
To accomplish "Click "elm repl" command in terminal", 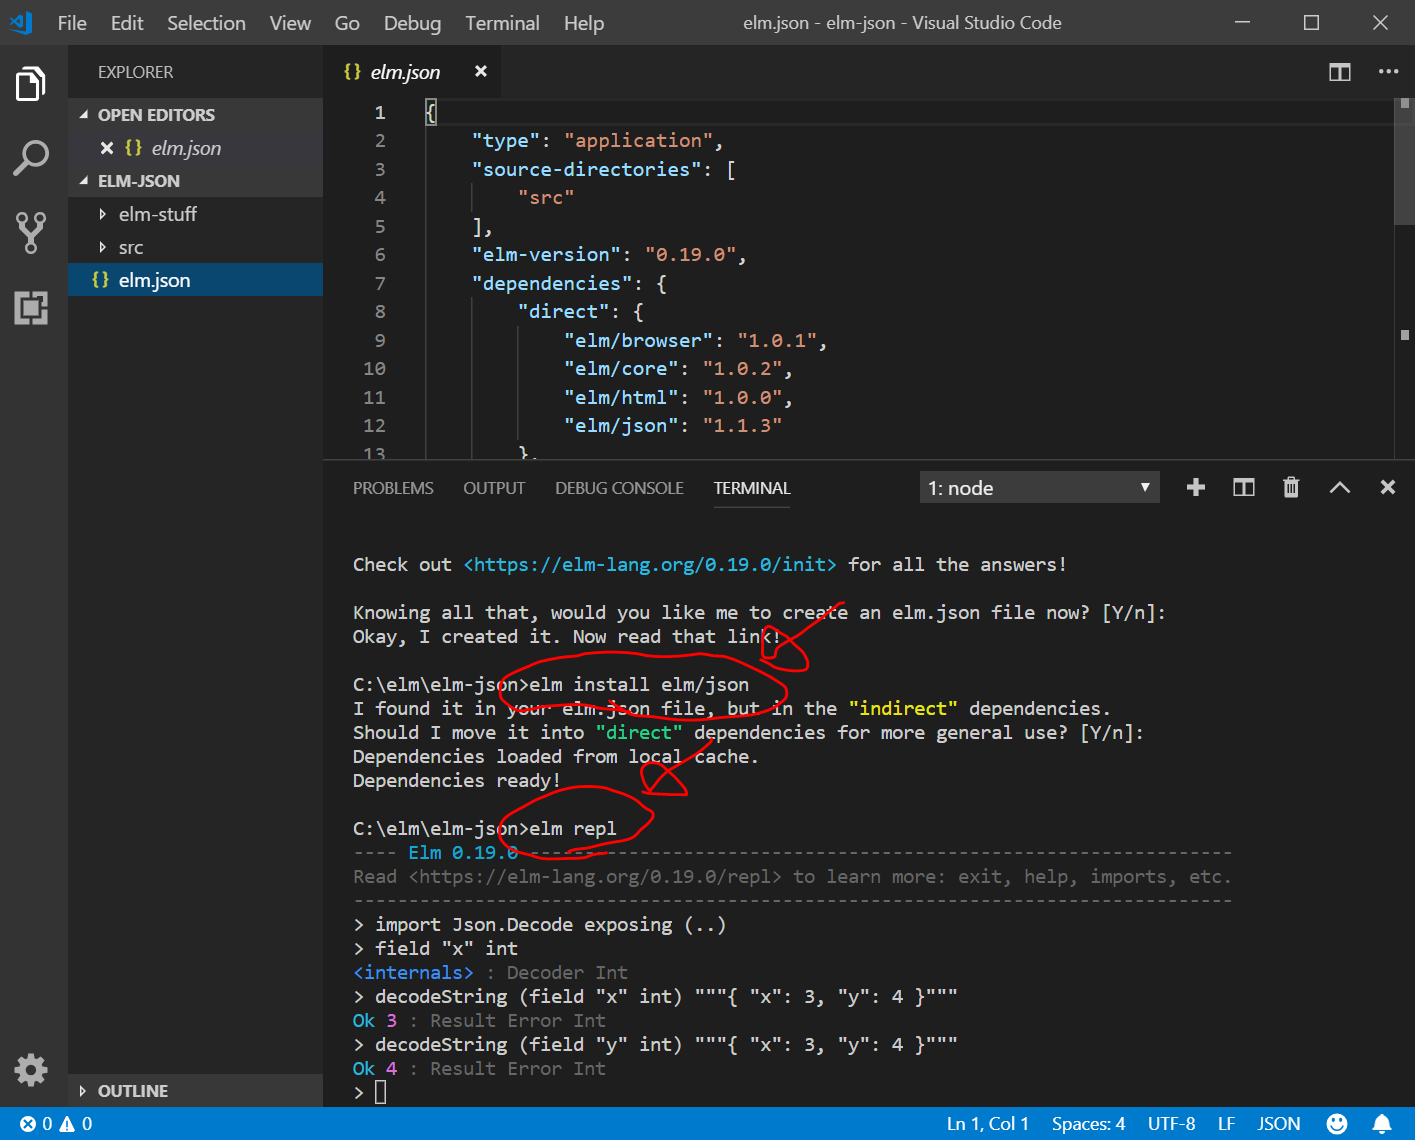I will 573,829.
